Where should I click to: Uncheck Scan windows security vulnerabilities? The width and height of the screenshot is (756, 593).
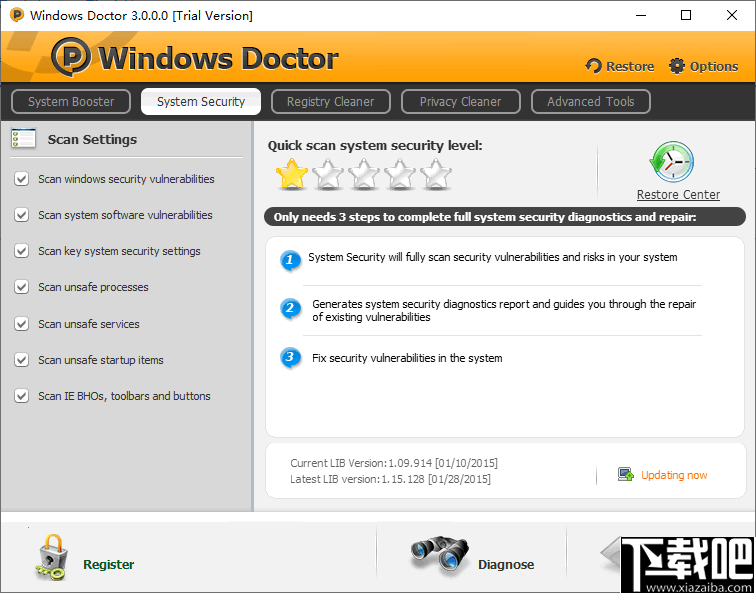pos(21,179)
